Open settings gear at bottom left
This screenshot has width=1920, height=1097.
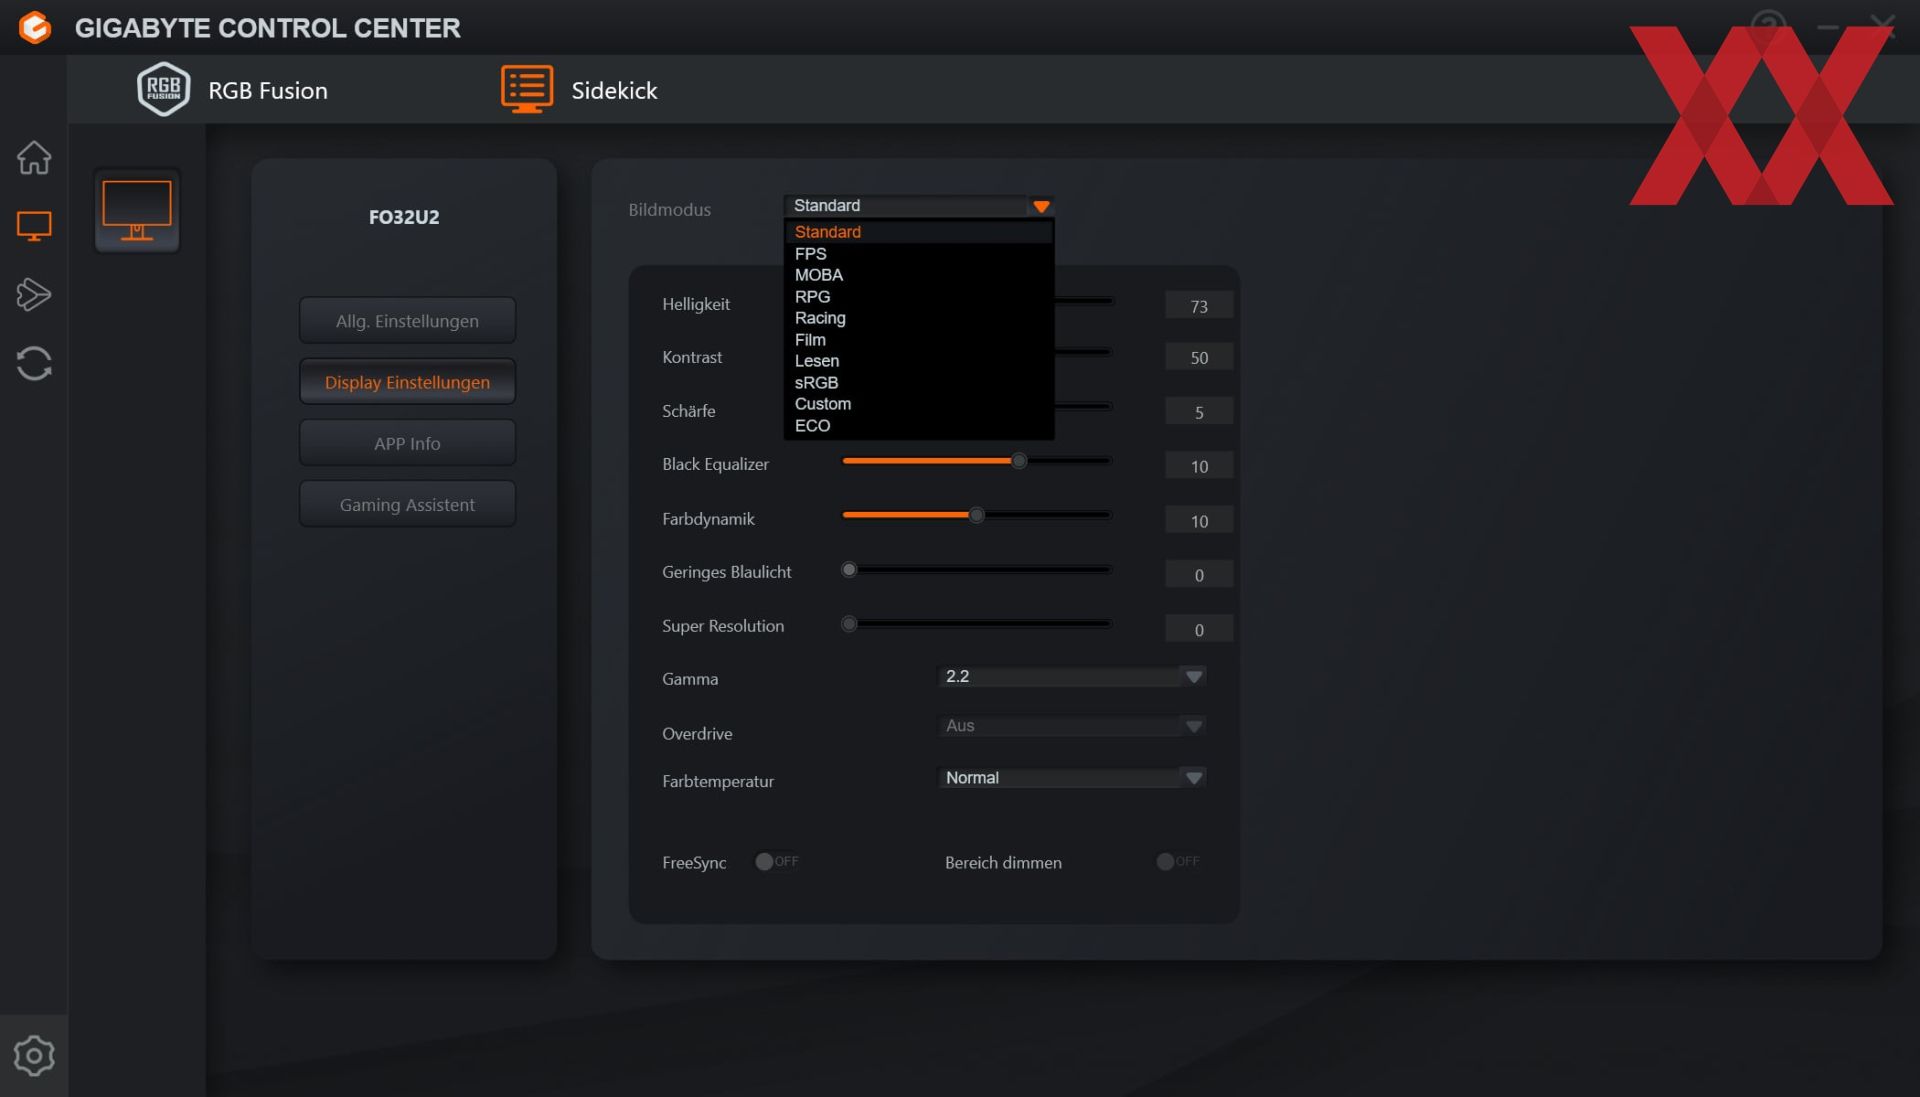coord(34,1056)
